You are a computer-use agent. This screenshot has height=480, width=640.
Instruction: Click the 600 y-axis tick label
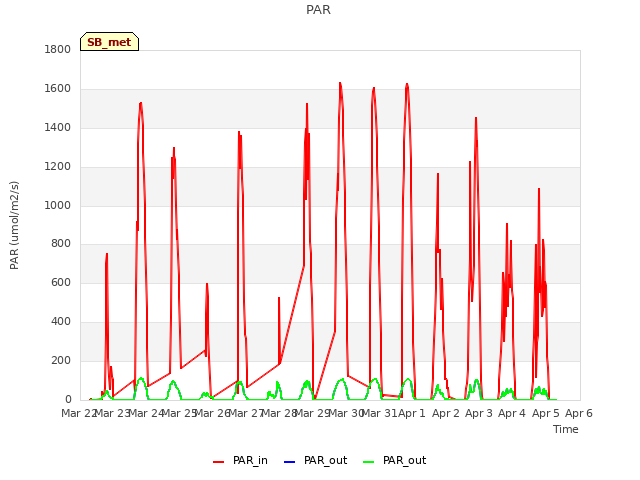61,282
